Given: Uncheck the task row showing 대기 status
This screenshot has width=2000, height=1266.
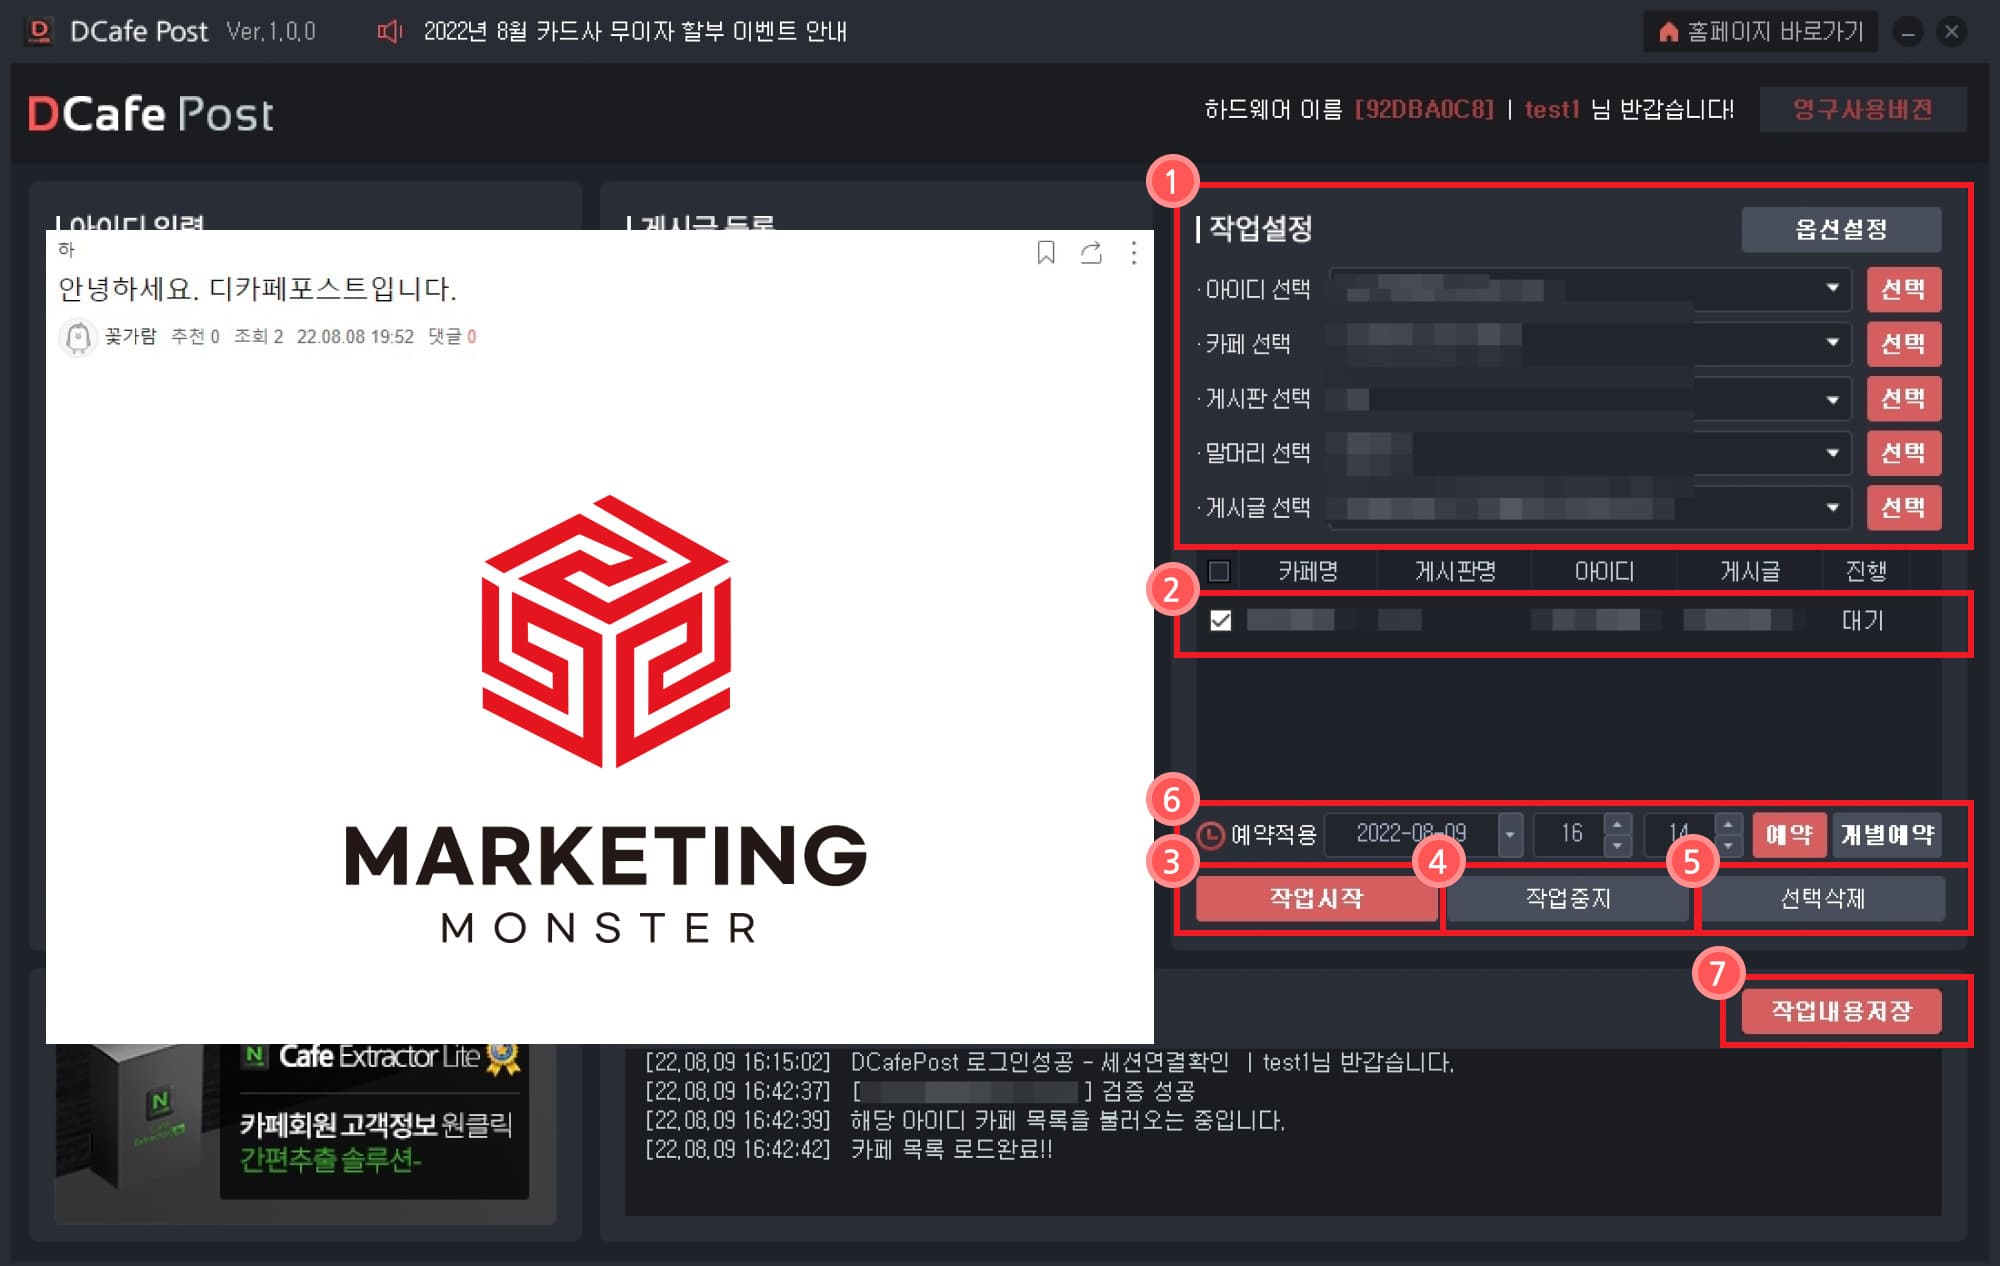Looking at the screenshot, I should point(1220,620).
